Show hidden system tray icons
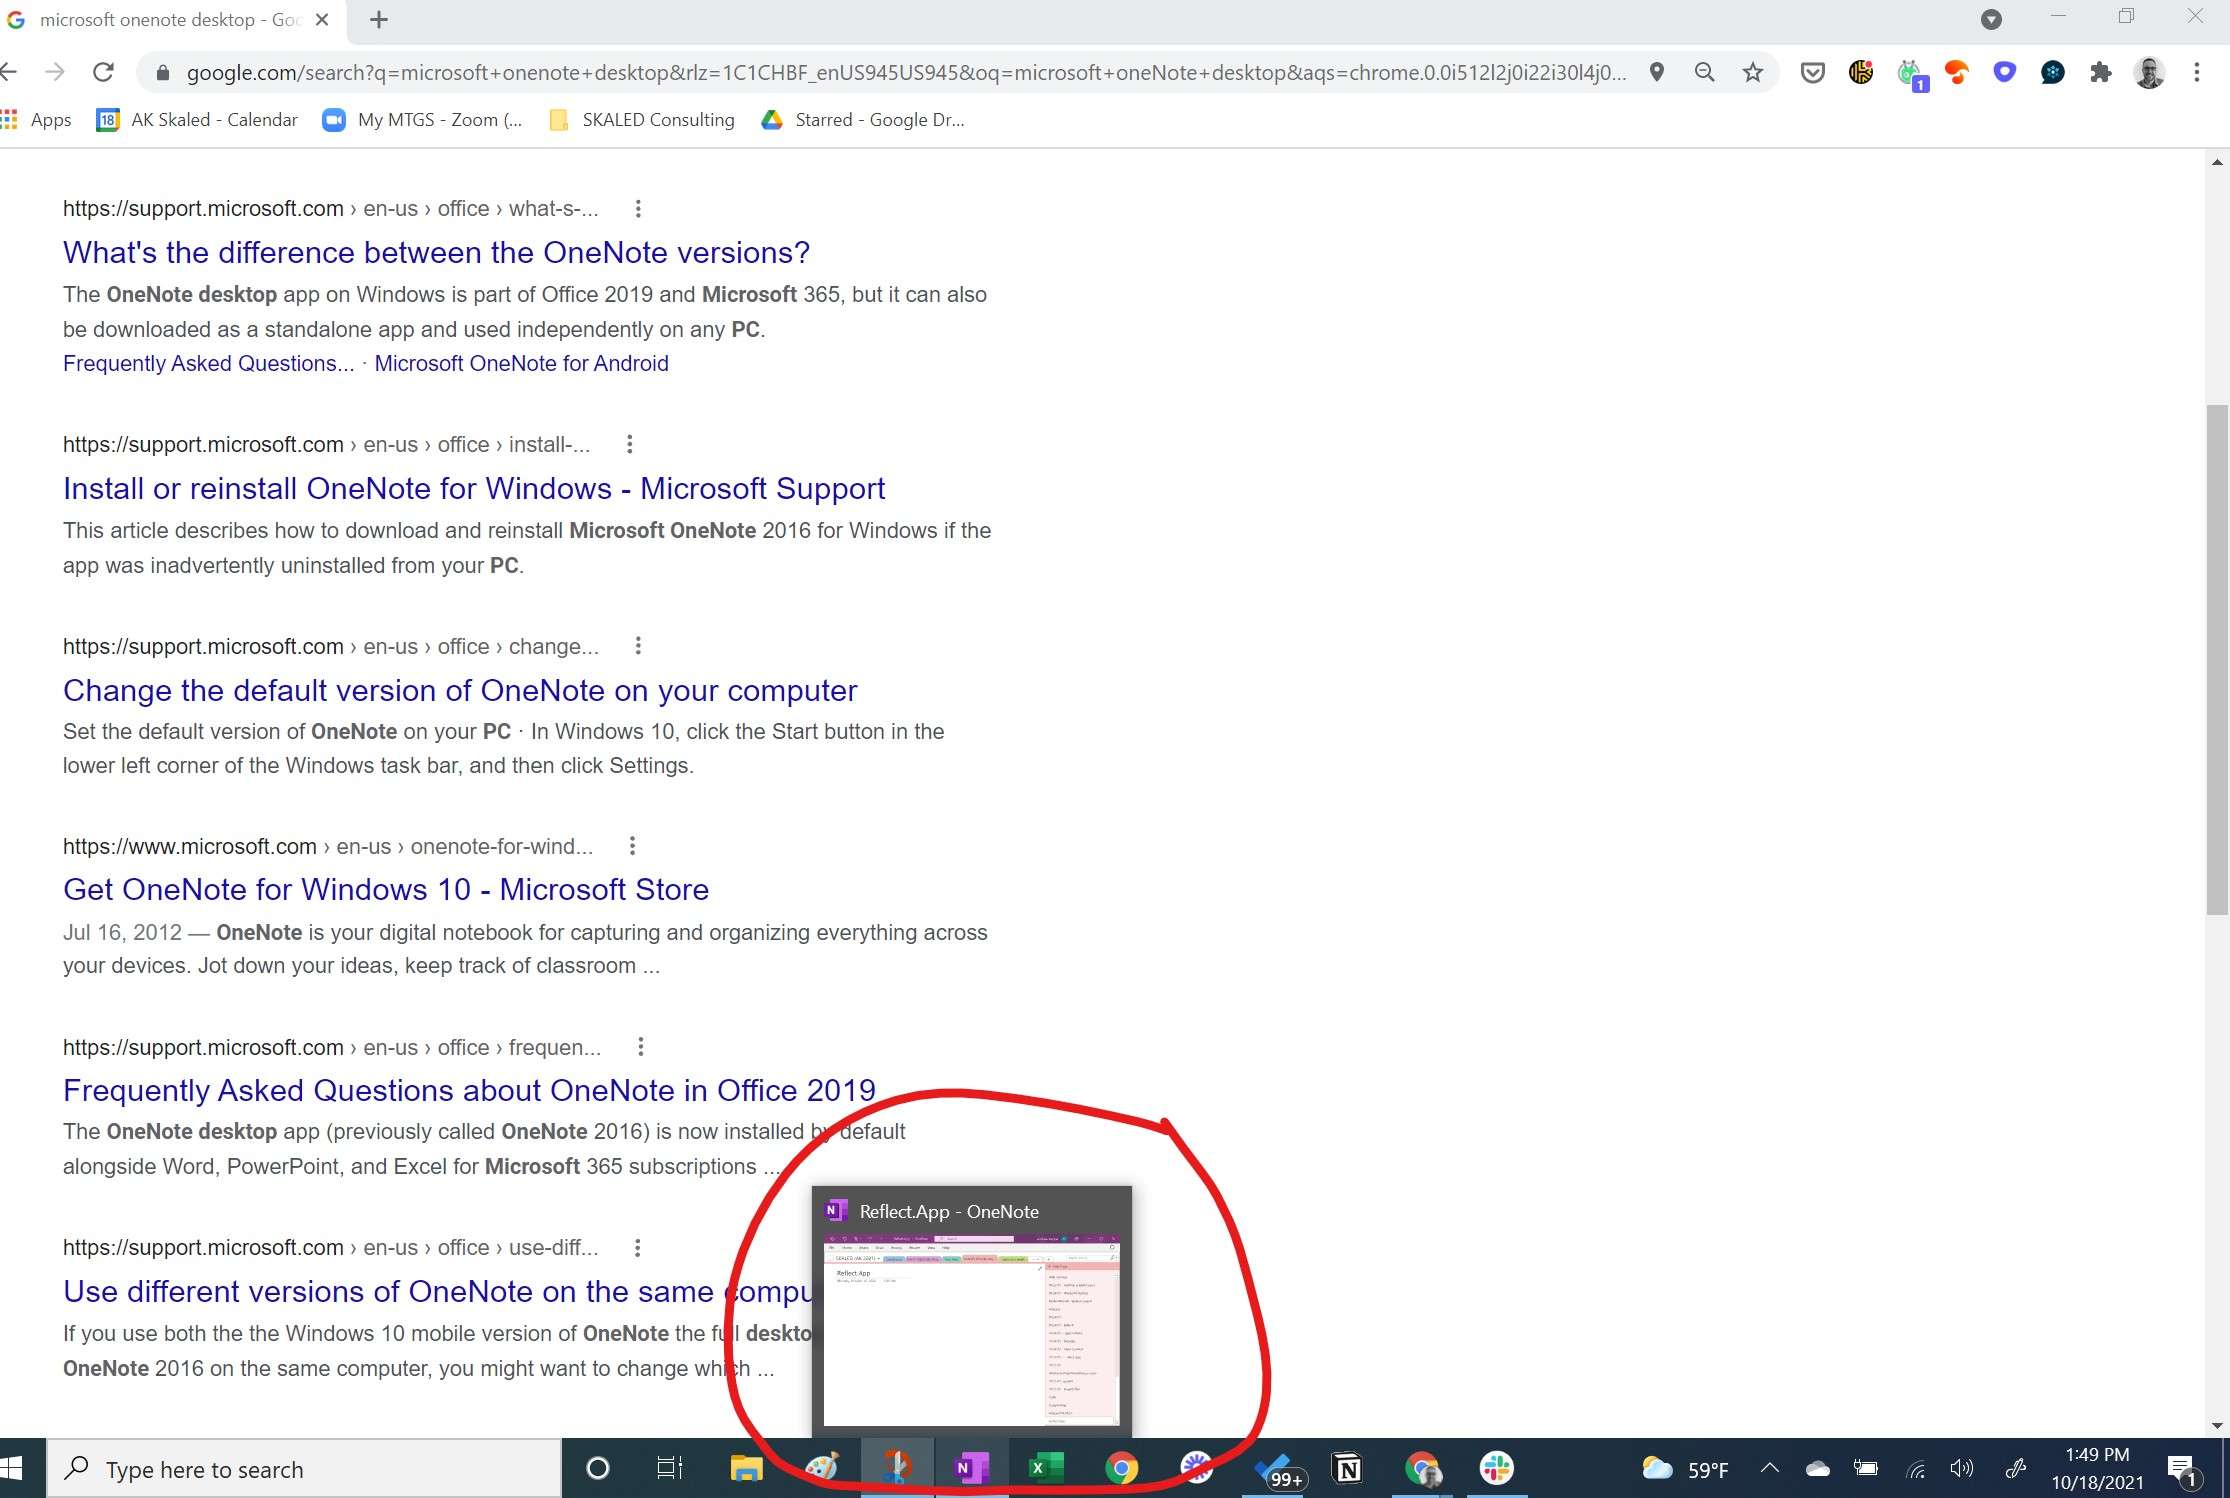Screen dimensions: 2230x1498 coord(1770,1469)
